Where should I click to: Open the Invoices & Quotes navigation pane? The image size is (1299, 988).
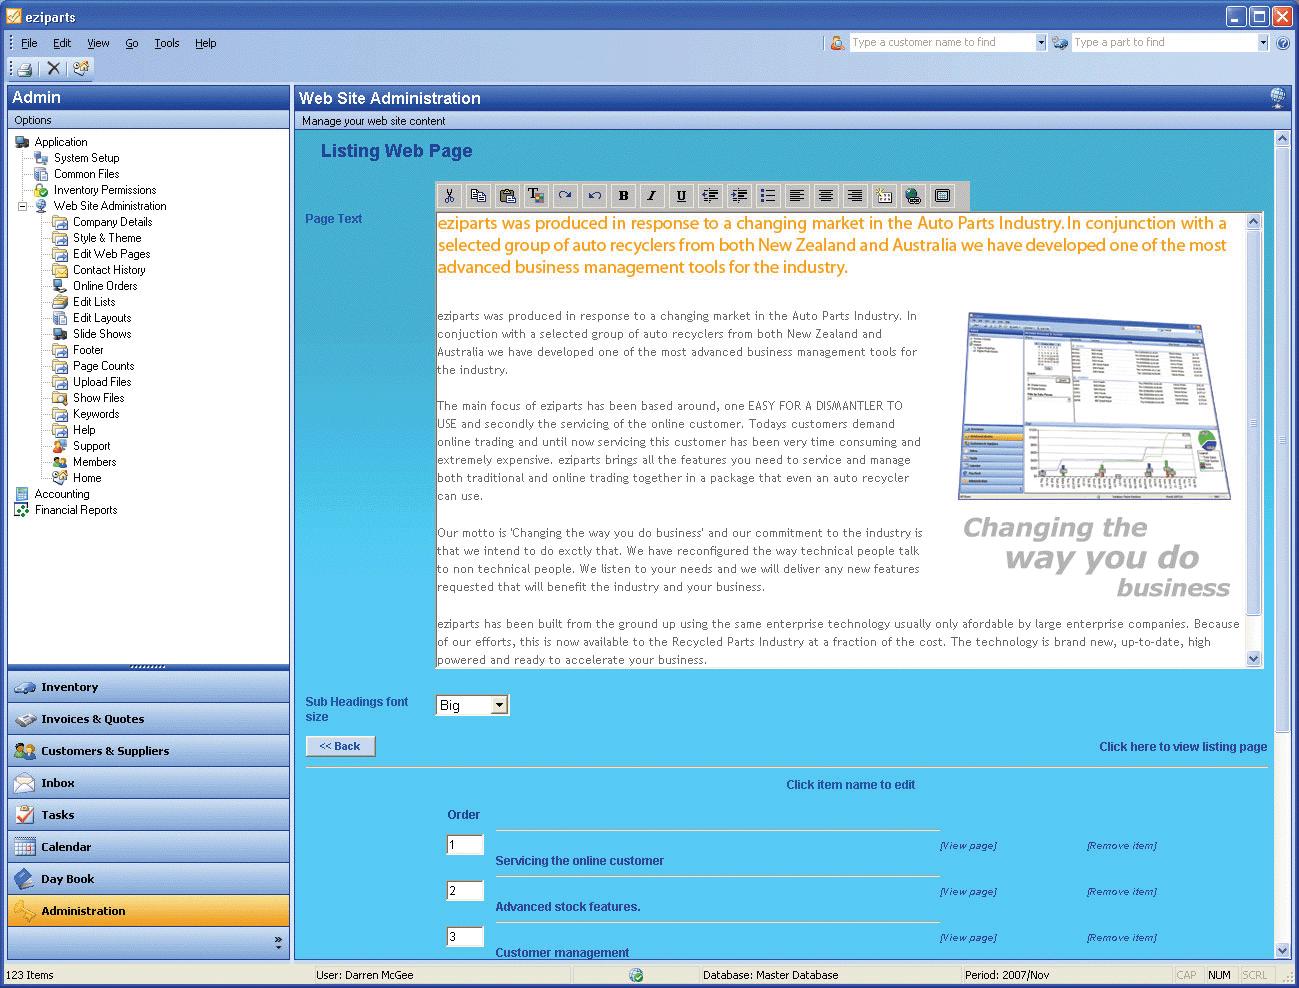tap(92, 719)
